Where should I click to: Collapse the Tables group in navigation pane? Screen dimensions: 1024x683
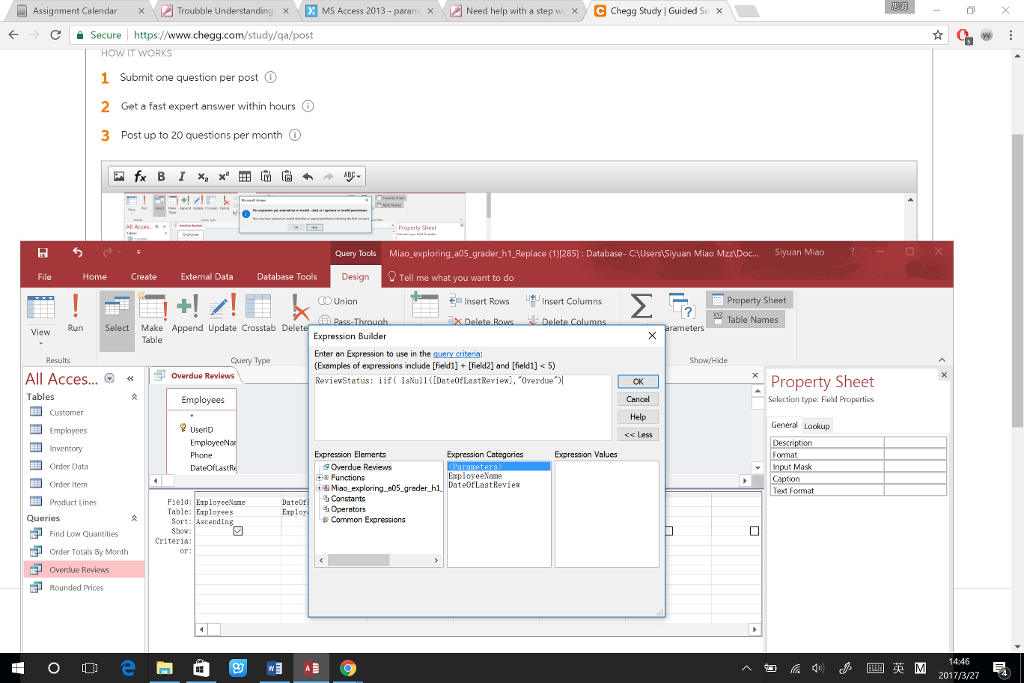click(134, 397)
